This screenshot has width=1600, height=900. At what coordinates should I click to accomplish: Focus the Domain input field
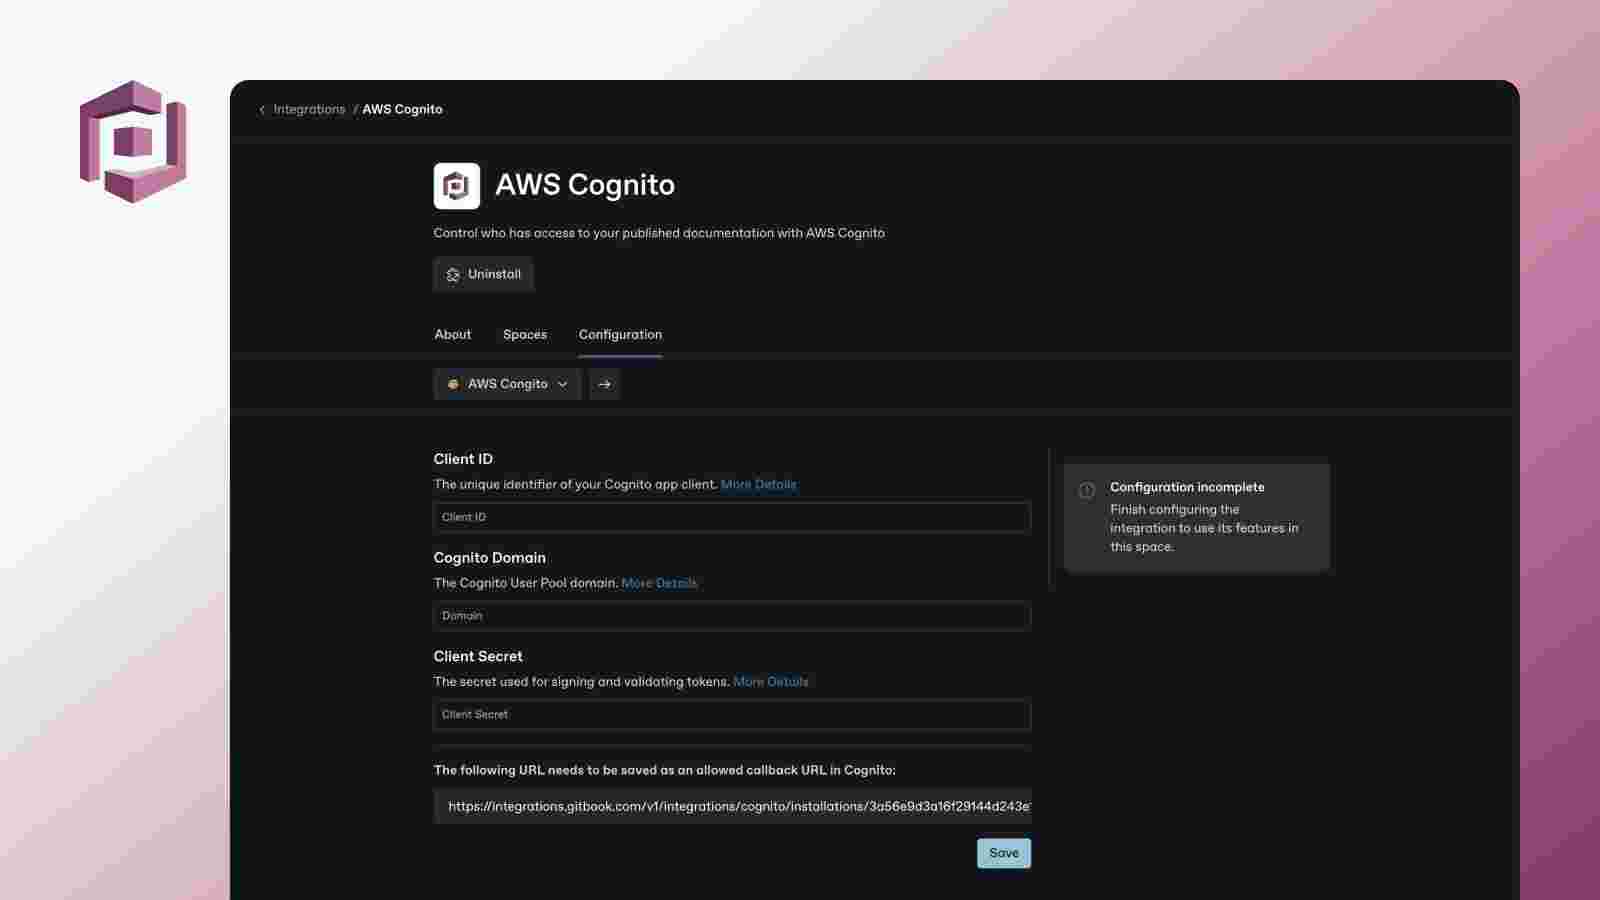click(732, 616)
